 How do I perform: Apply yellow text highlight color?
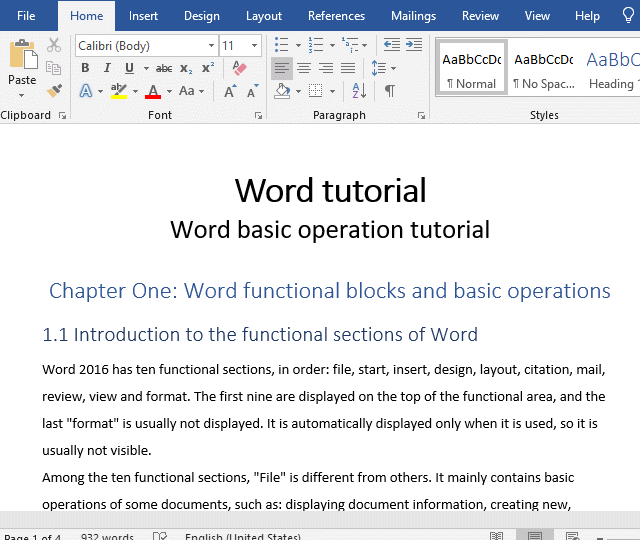[x=119, y=91]
